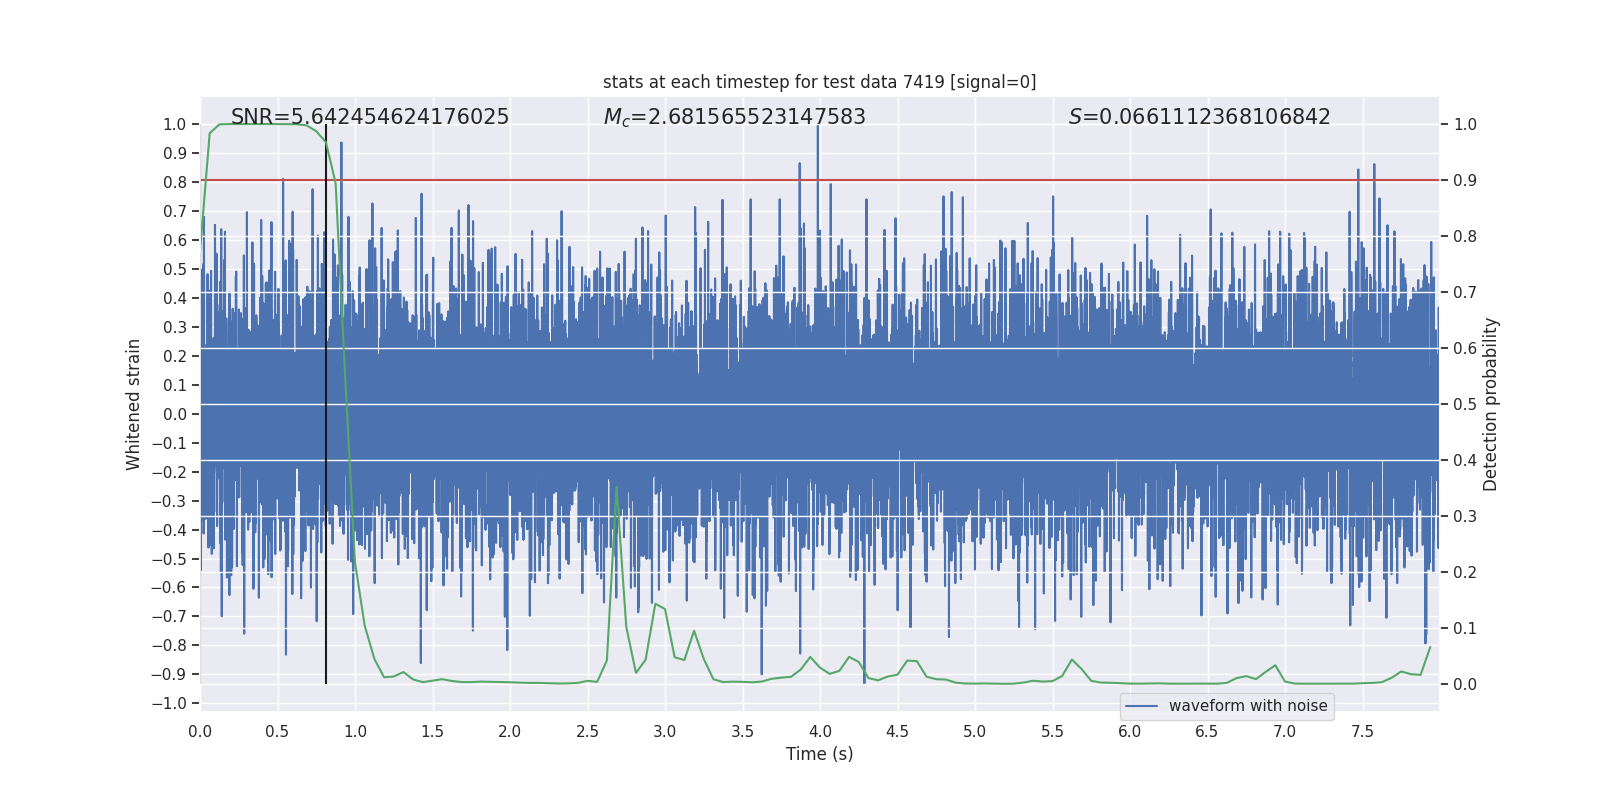Image resolution: width=1600 pixels, height=800 pixels.
Task: Select the S=0.066 annotation text
Action: [x=1199, y=117]
